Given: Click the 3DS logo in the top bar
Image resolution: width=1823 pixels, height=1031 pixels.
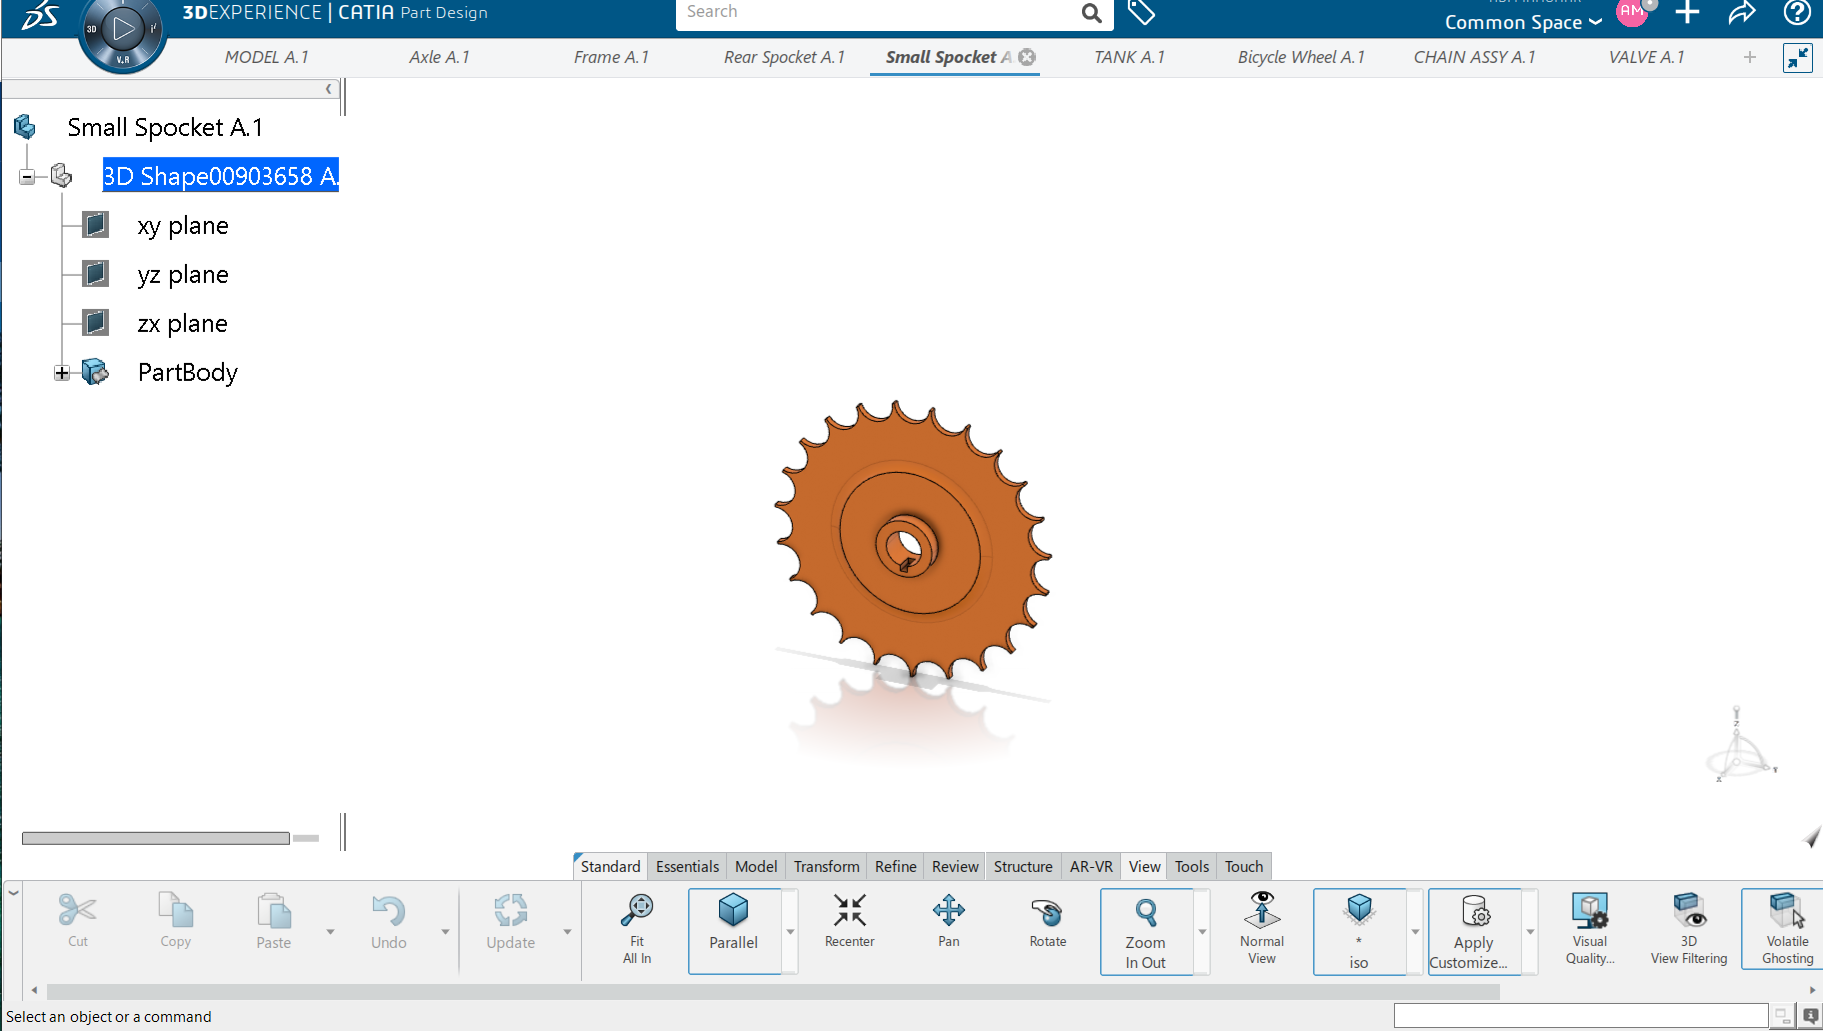Looking at the screenshot, I should point(40,15).
